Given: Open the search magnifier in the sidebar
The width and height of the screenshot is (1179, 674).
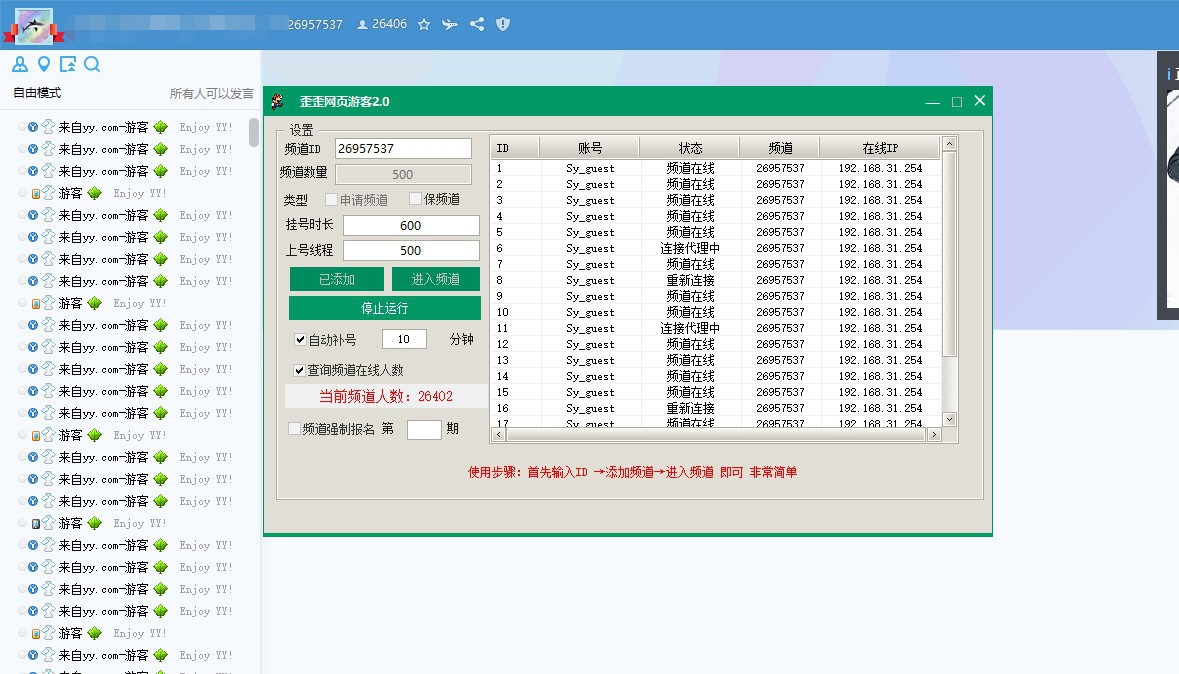Looking at the screenshot, I should [92, 65].
